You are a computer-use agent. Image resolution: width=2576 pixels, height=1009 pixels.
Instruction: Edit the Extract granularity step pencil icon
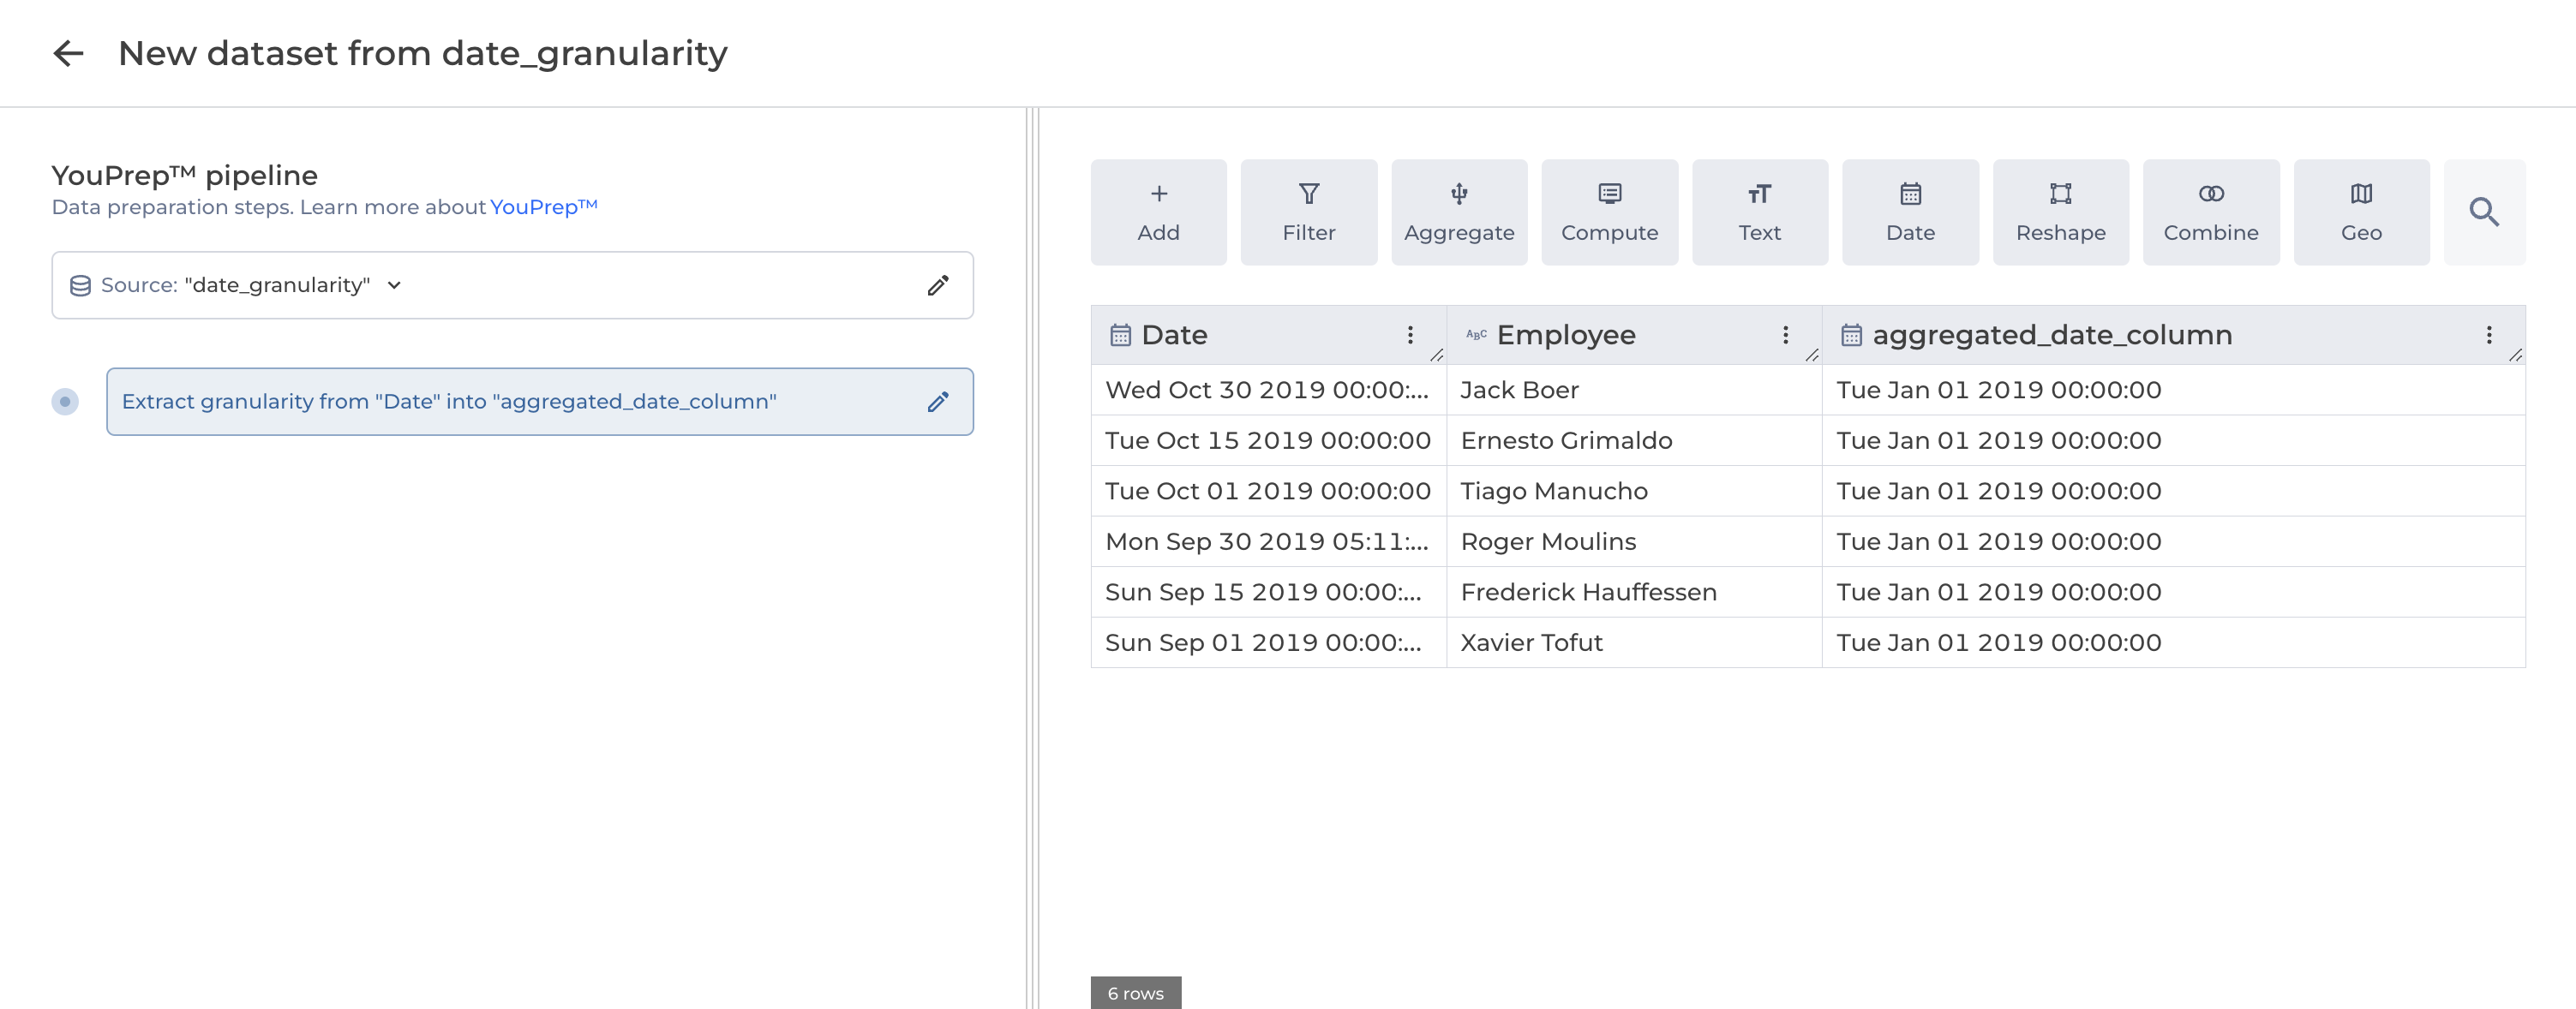click(x=937, y=402)
